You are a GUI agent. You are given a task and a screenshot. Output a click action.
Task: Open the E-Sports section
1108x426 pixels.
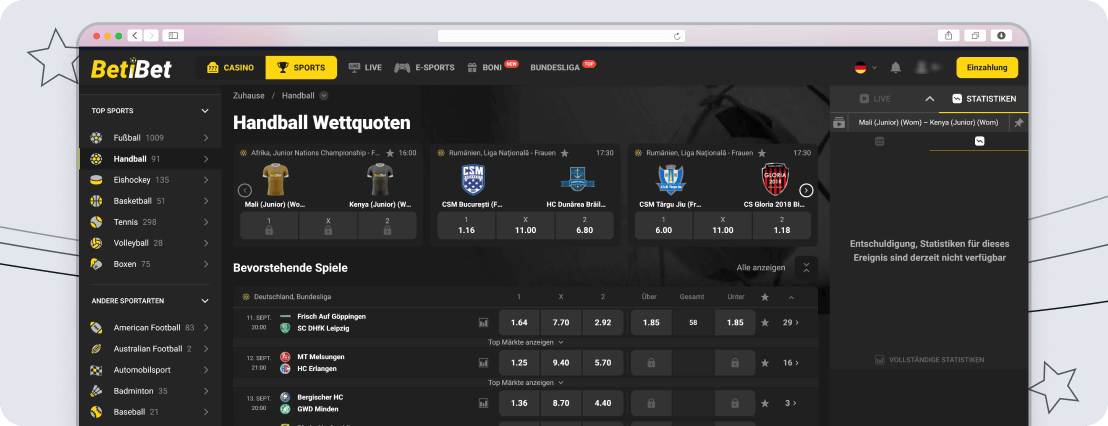point(424,68)
